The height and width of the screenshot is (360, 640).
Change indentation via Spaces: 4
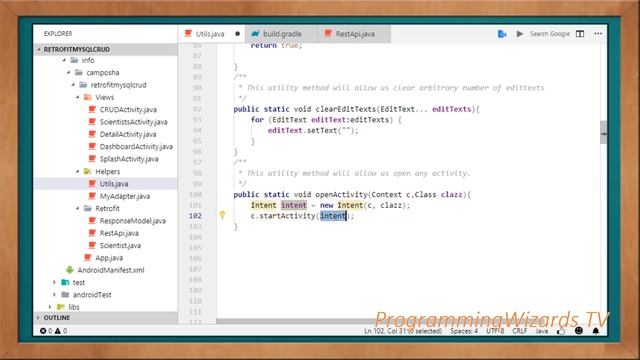point(464,331)
